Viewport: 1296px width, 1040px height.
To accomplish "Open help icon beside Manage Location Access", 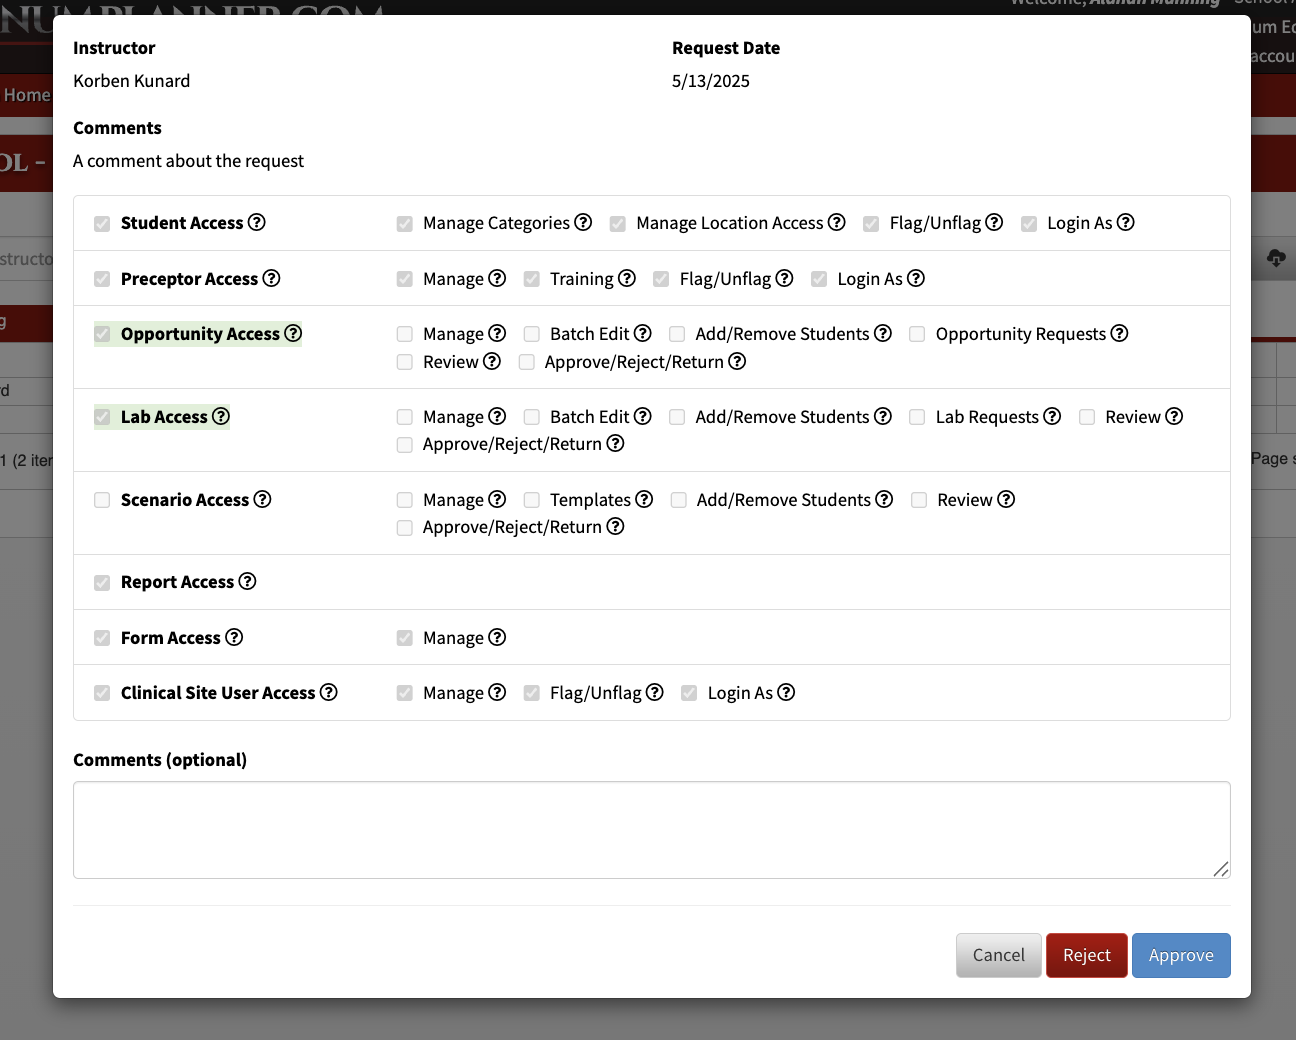I will point(837,222).
